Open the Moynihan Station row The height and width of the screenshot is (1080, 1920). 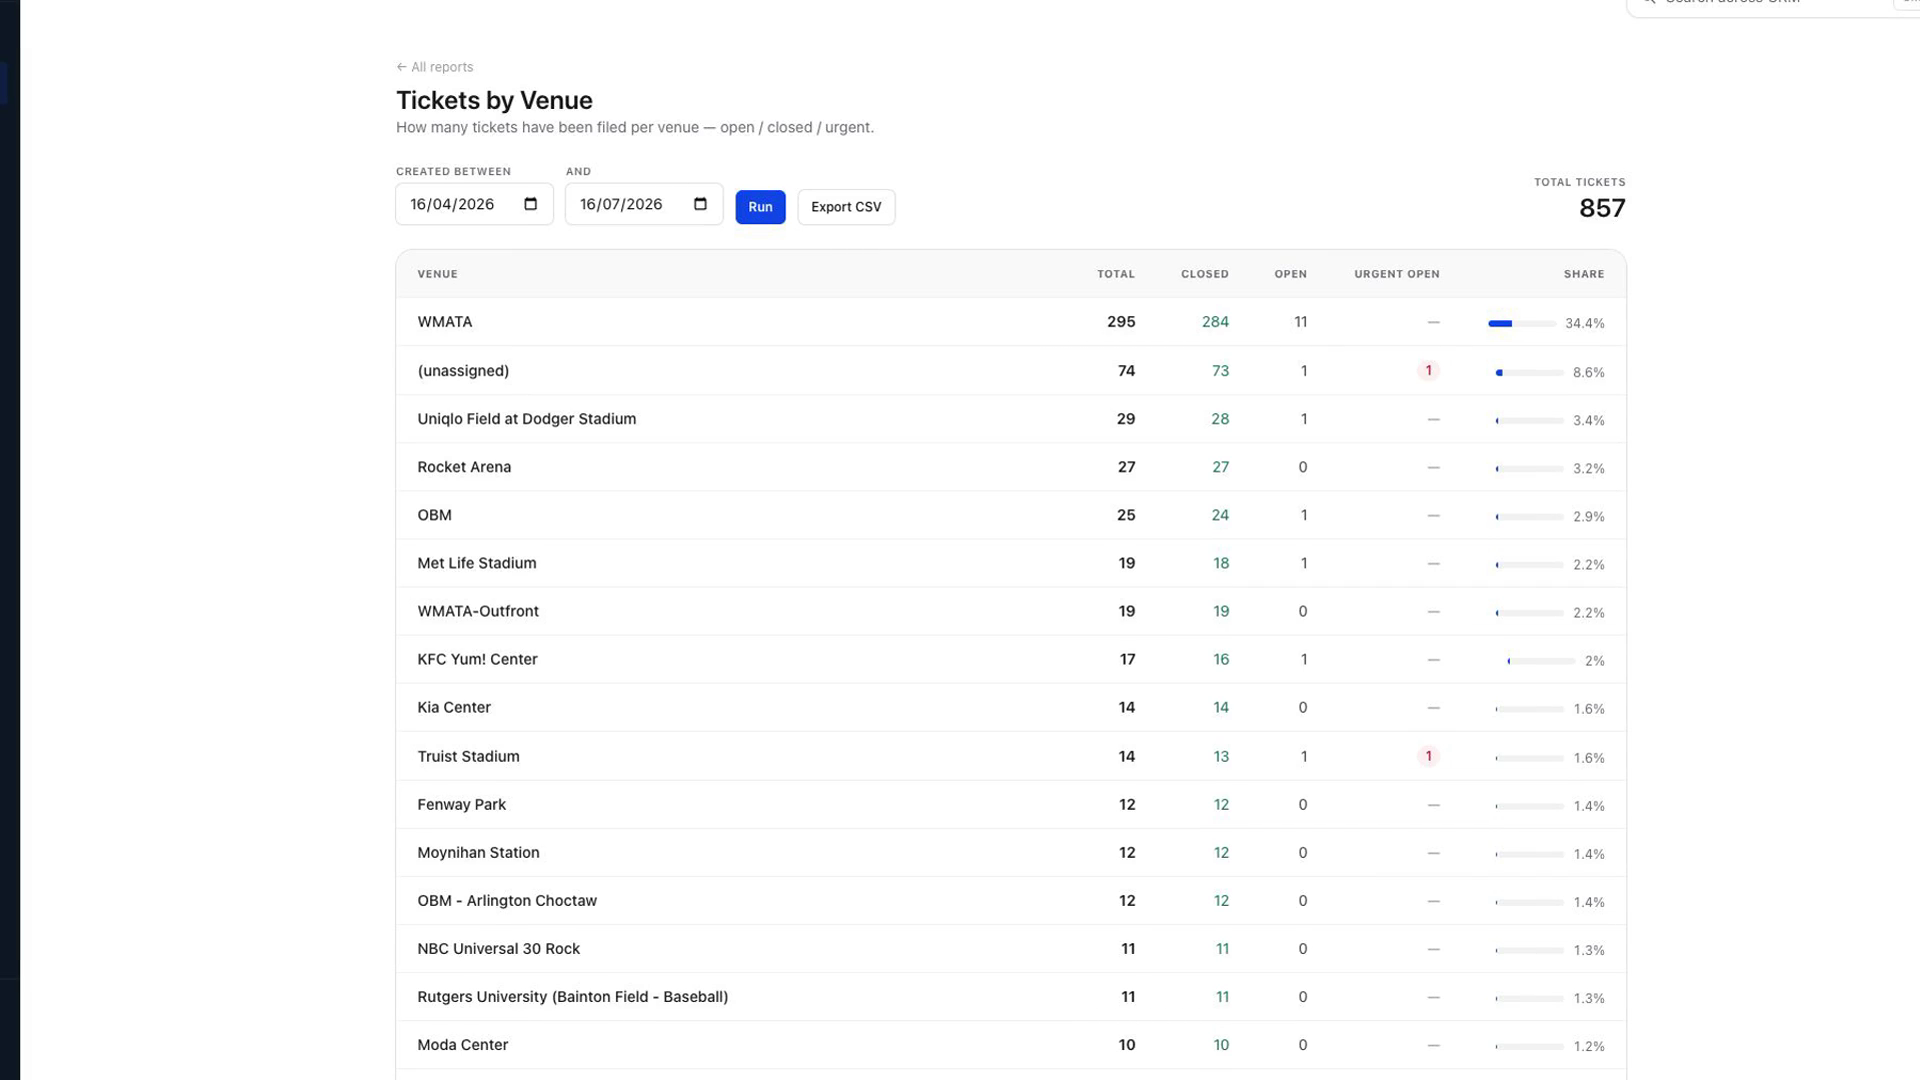[1011, 852]
